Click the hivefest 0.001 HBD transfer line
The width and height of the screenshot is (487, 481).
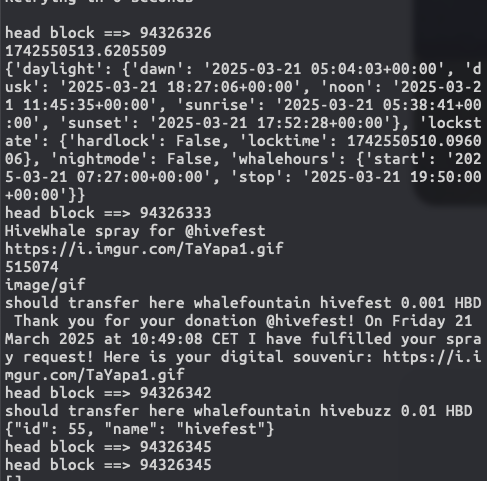[243, 303]
